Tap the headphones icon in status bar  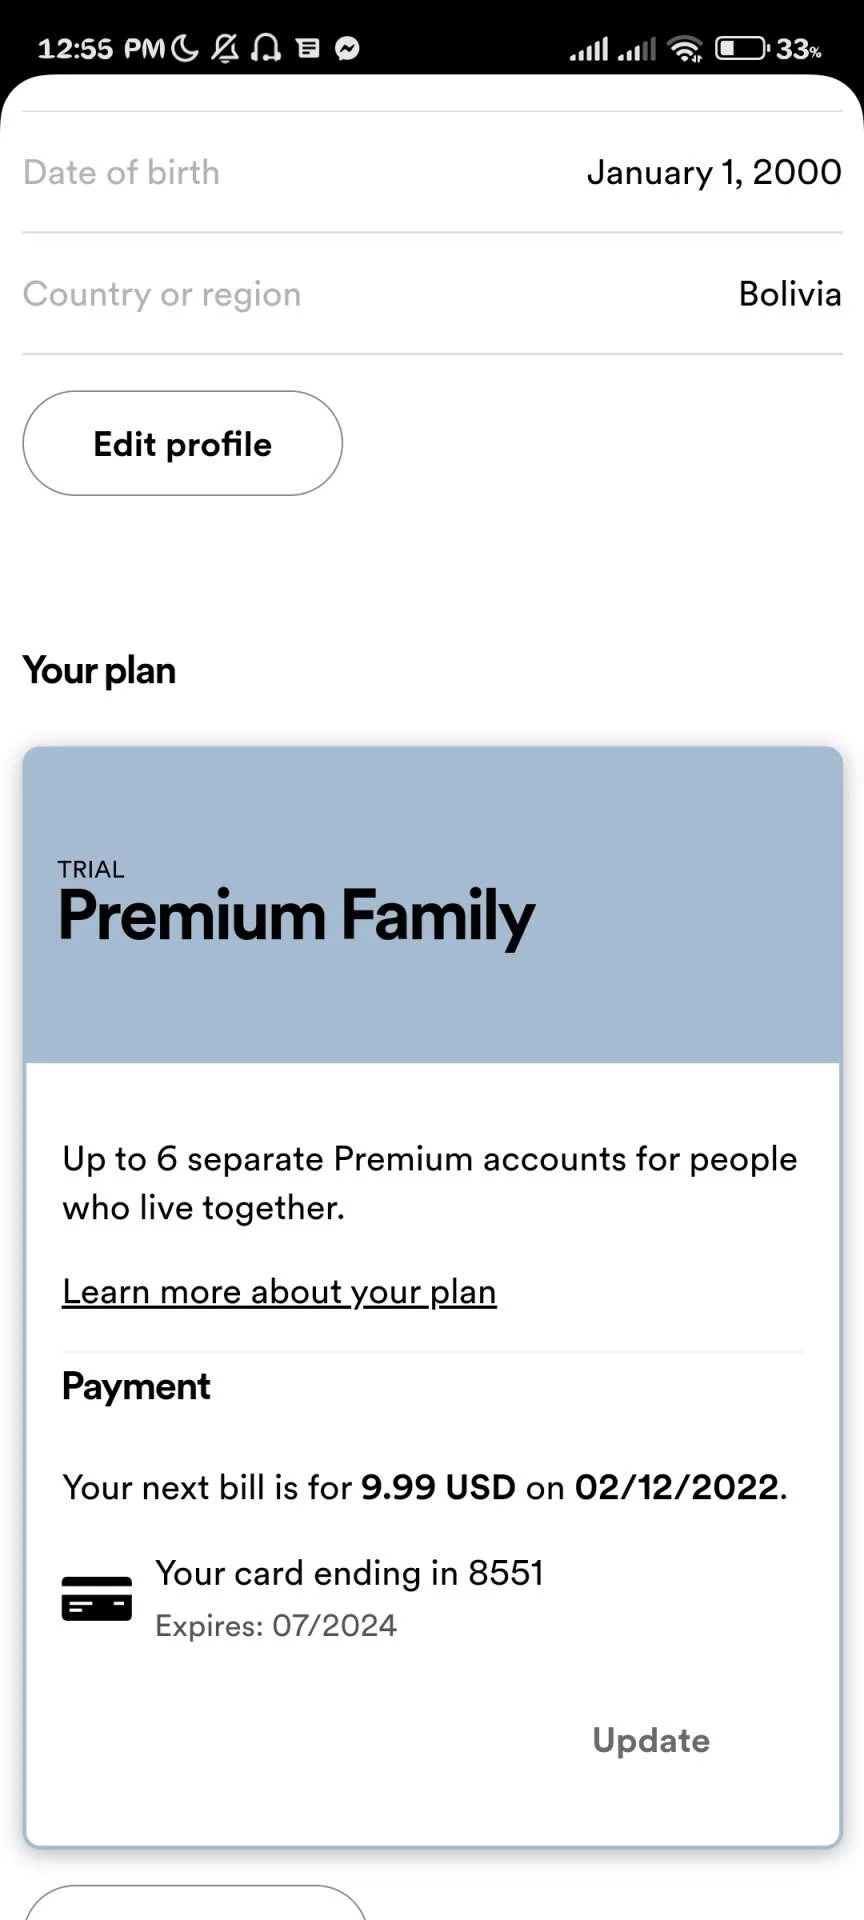tap(266, 48)
